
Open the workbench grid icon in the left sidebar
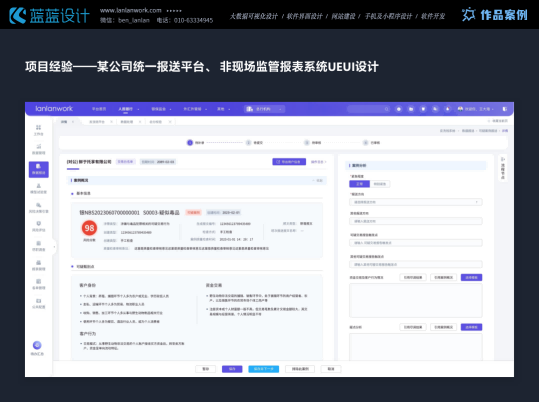(38, 130)
